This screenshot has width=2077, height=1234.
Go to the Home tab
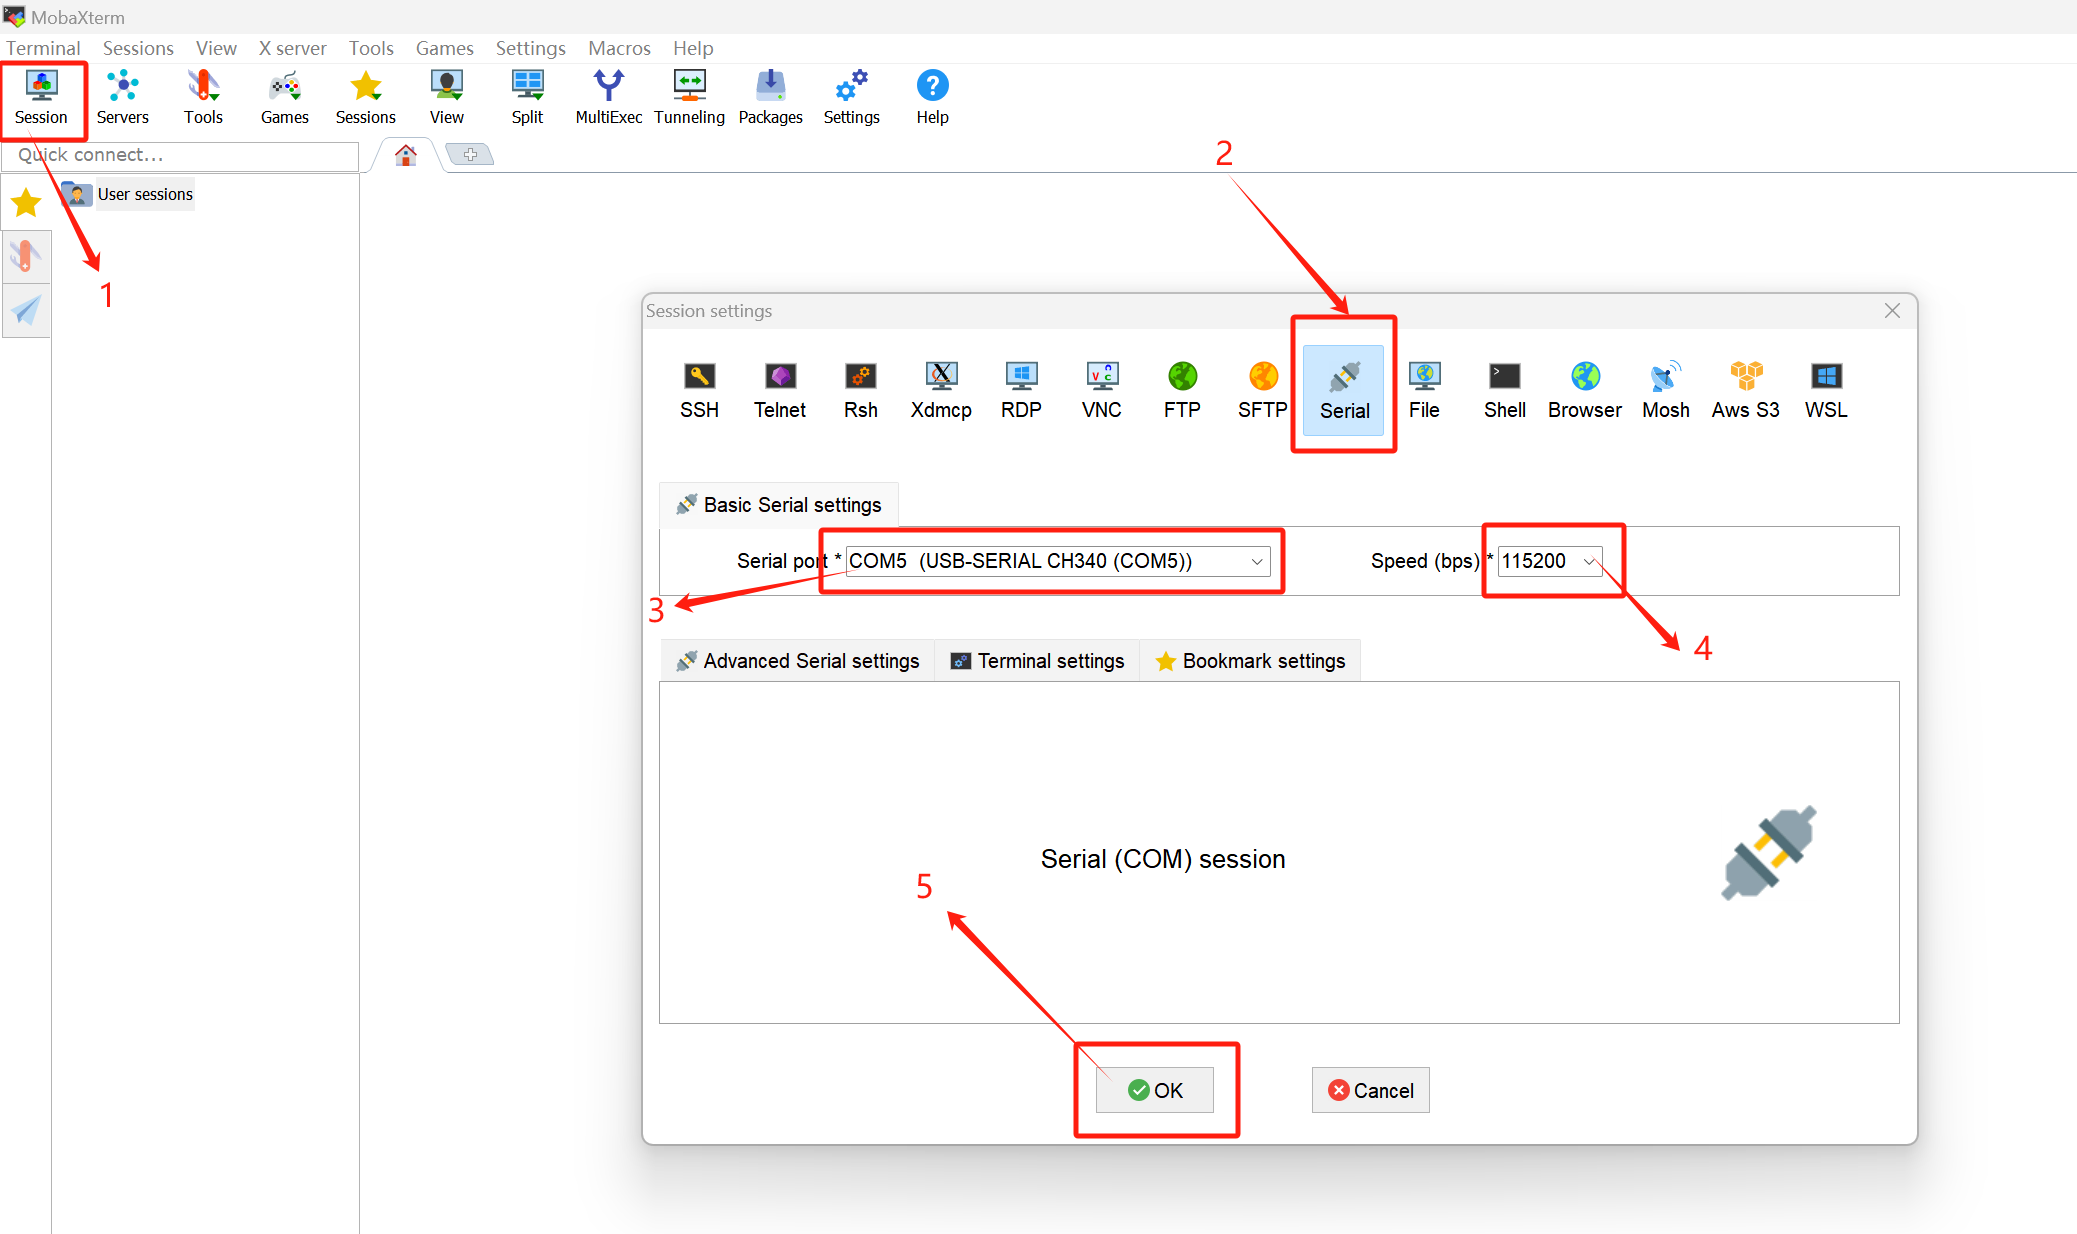pos(405,155)
